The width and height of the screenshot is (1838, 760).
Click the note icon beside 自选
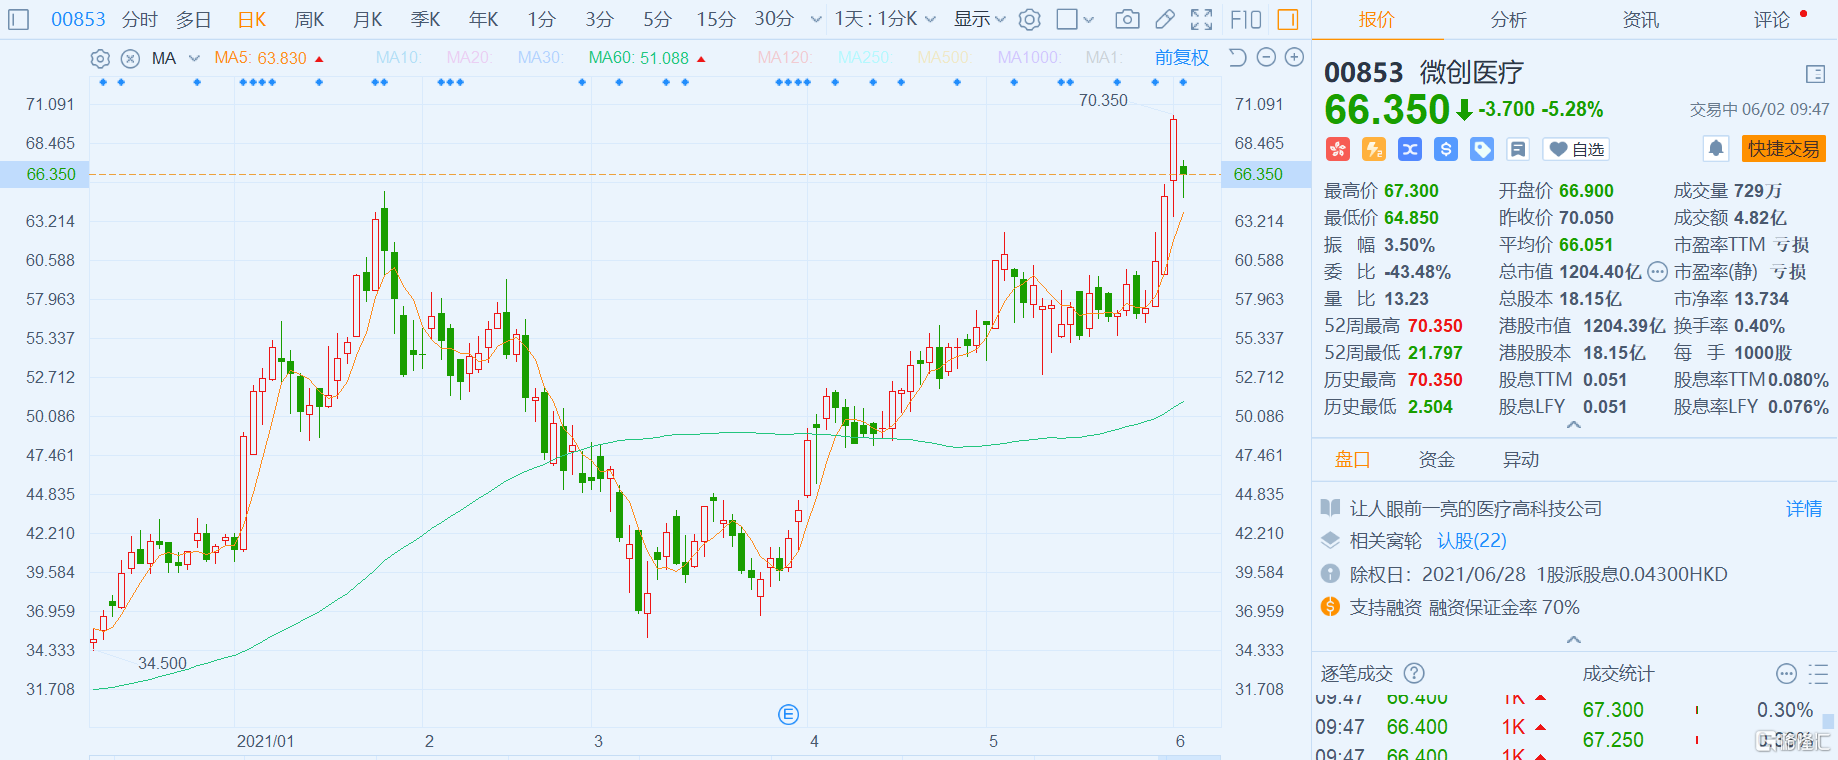(x=1518, y=149)
